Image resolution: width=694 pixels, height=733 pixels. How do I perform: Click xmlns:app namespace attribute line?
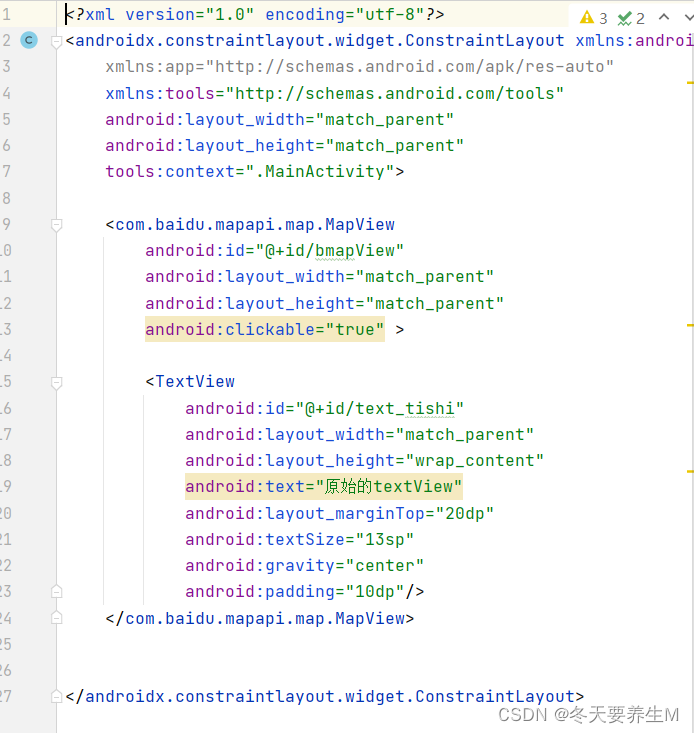(x=359, y=67)
